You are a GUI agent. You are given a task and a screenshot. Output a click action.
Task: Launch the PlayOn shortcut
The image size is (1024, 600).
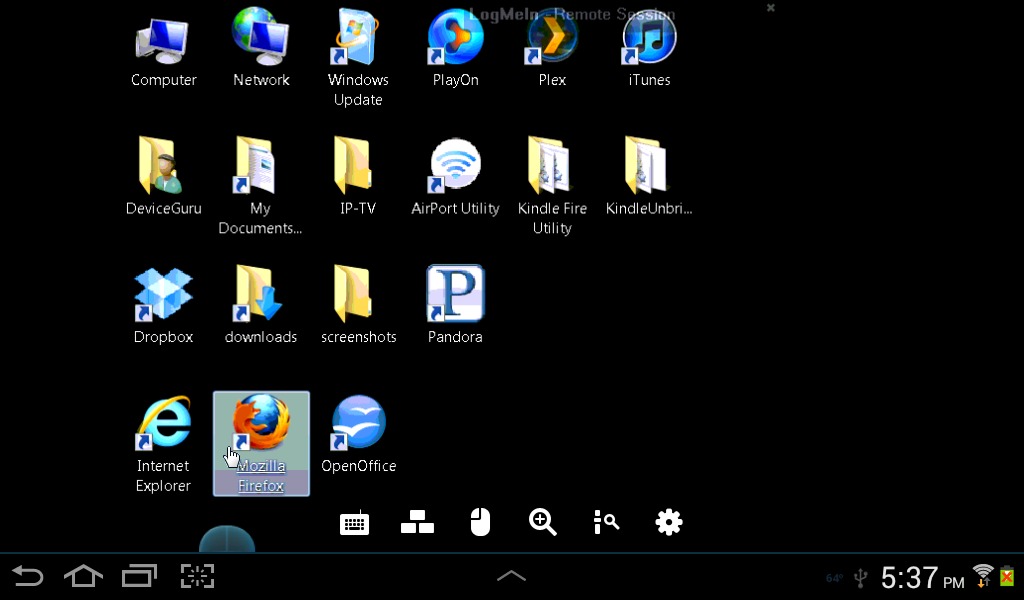click(455, 49)
